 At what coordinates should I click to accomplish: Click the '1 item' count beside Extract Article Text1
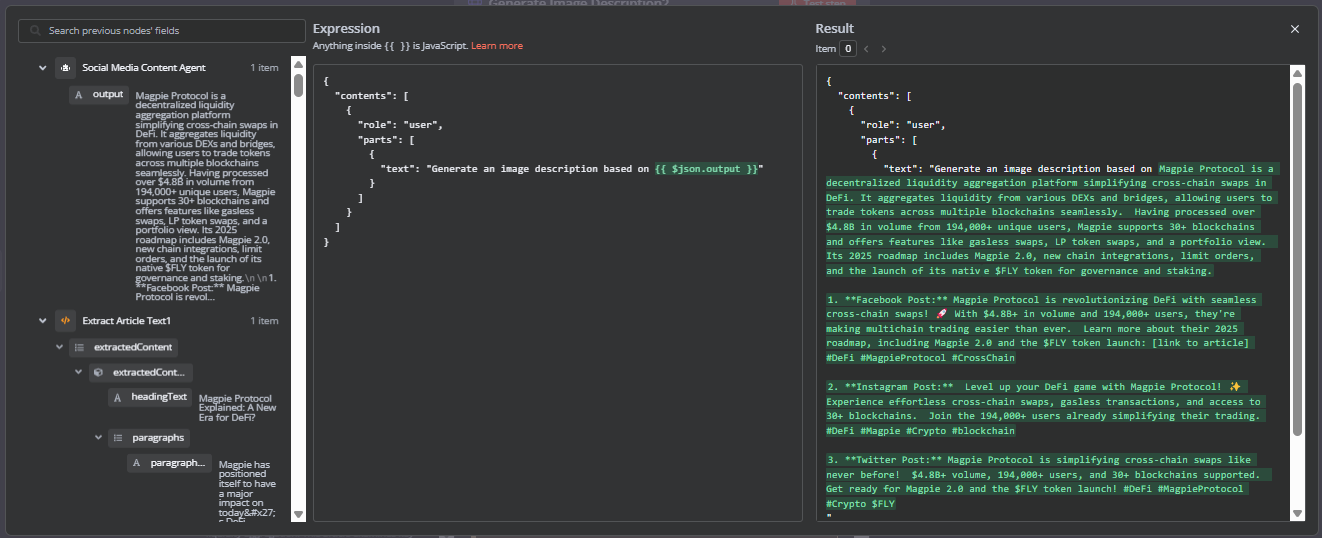coord(264,321)
